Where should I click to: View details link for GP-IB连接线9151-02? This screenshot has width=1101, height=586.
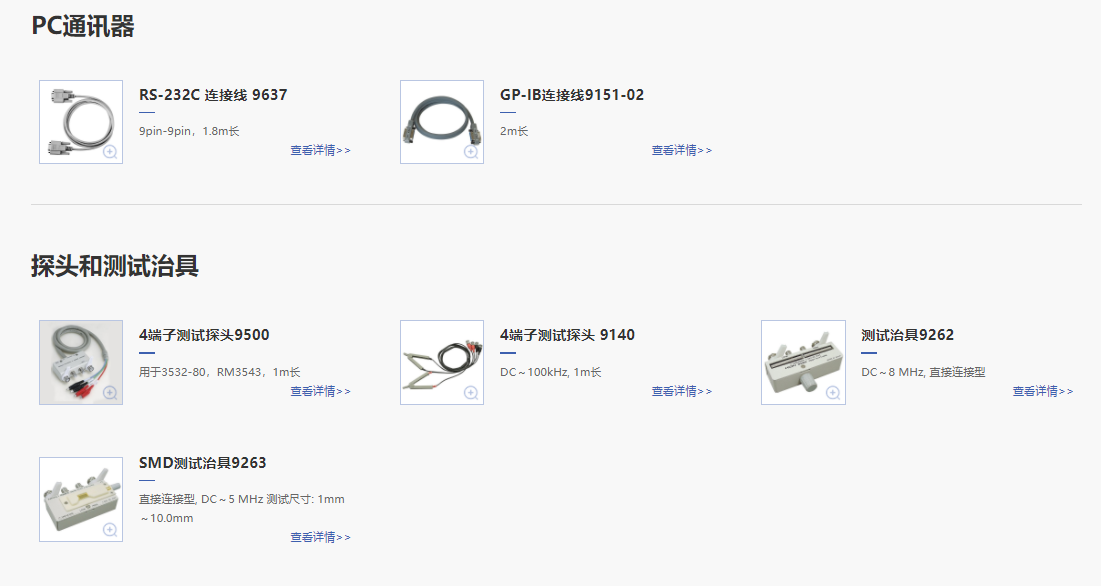[681, 150]
